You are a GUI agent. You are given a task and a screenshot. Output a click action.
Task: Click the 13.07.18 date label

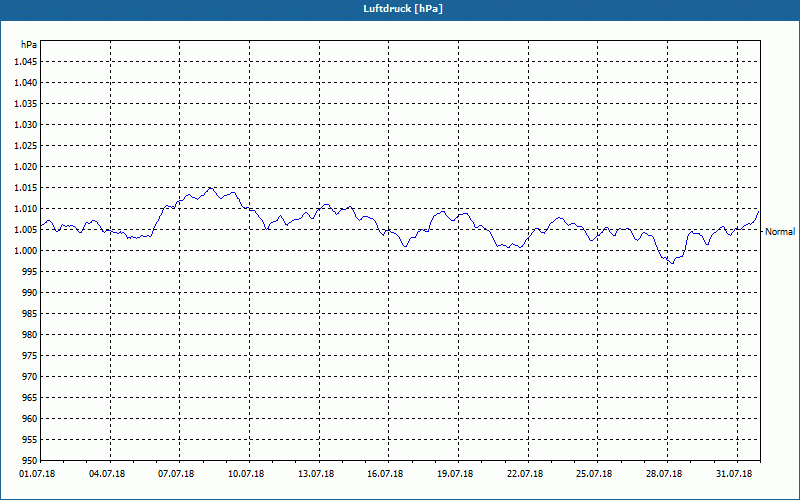316,474
